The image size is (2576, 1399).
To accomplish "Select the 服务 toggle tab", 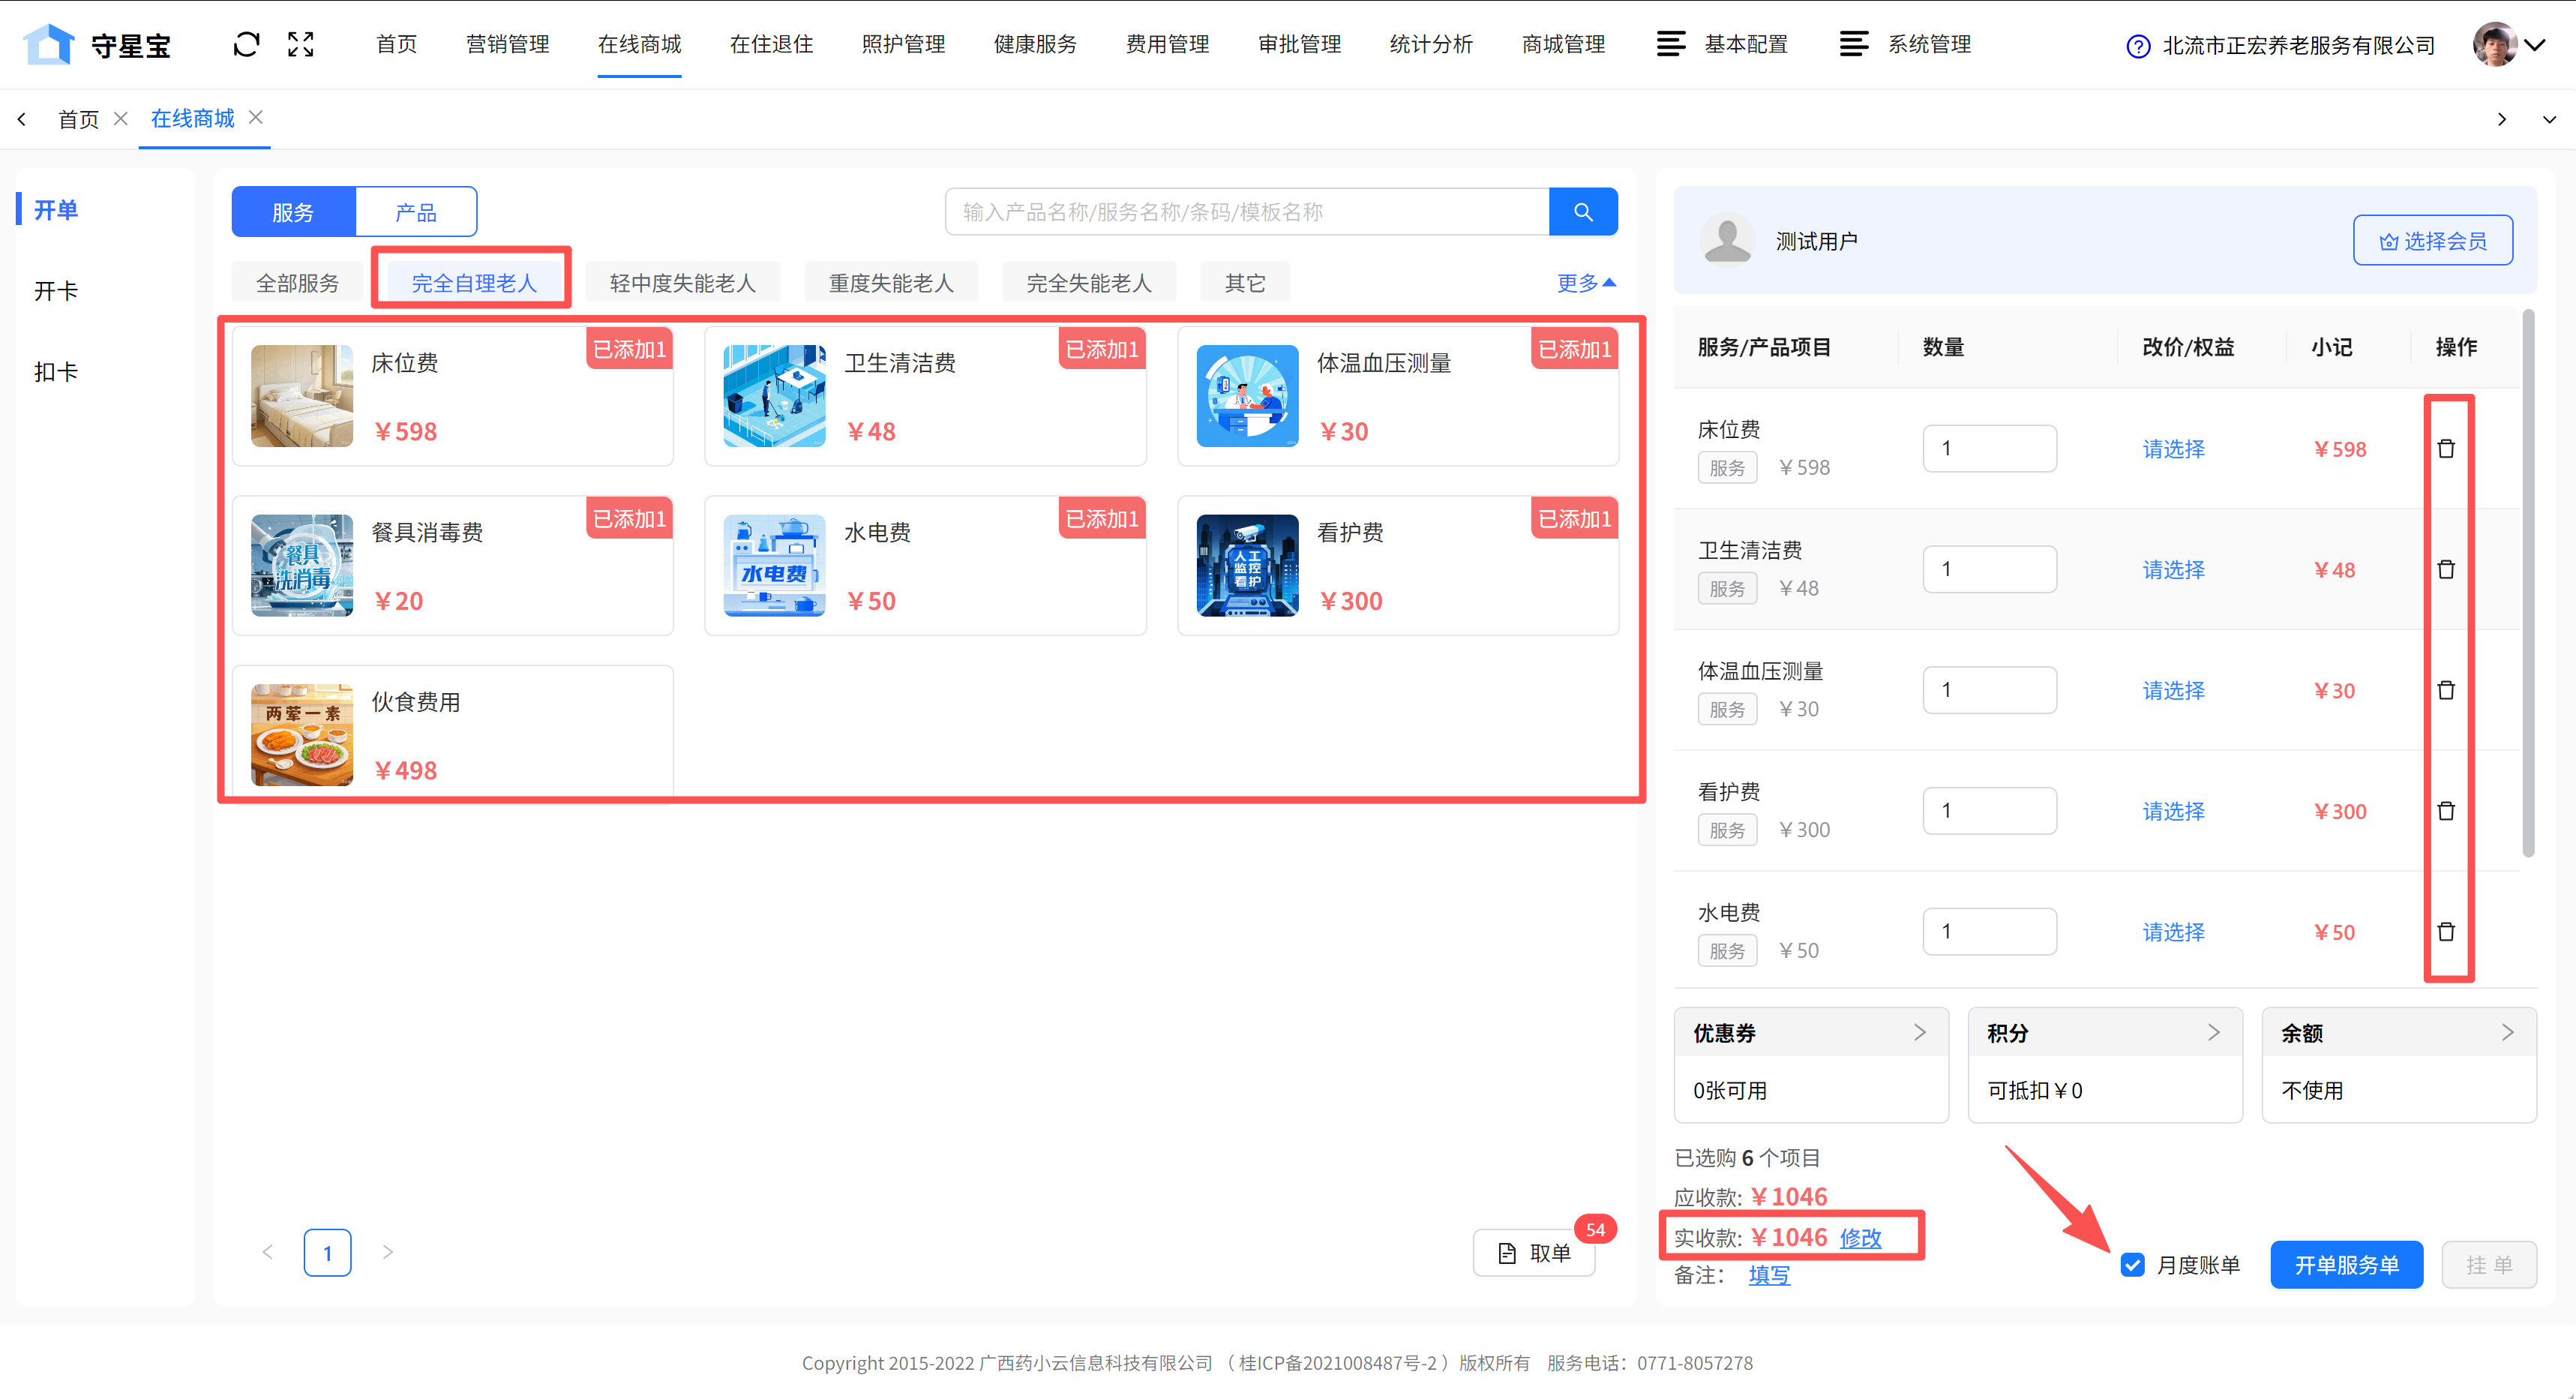I will point(293,212).
